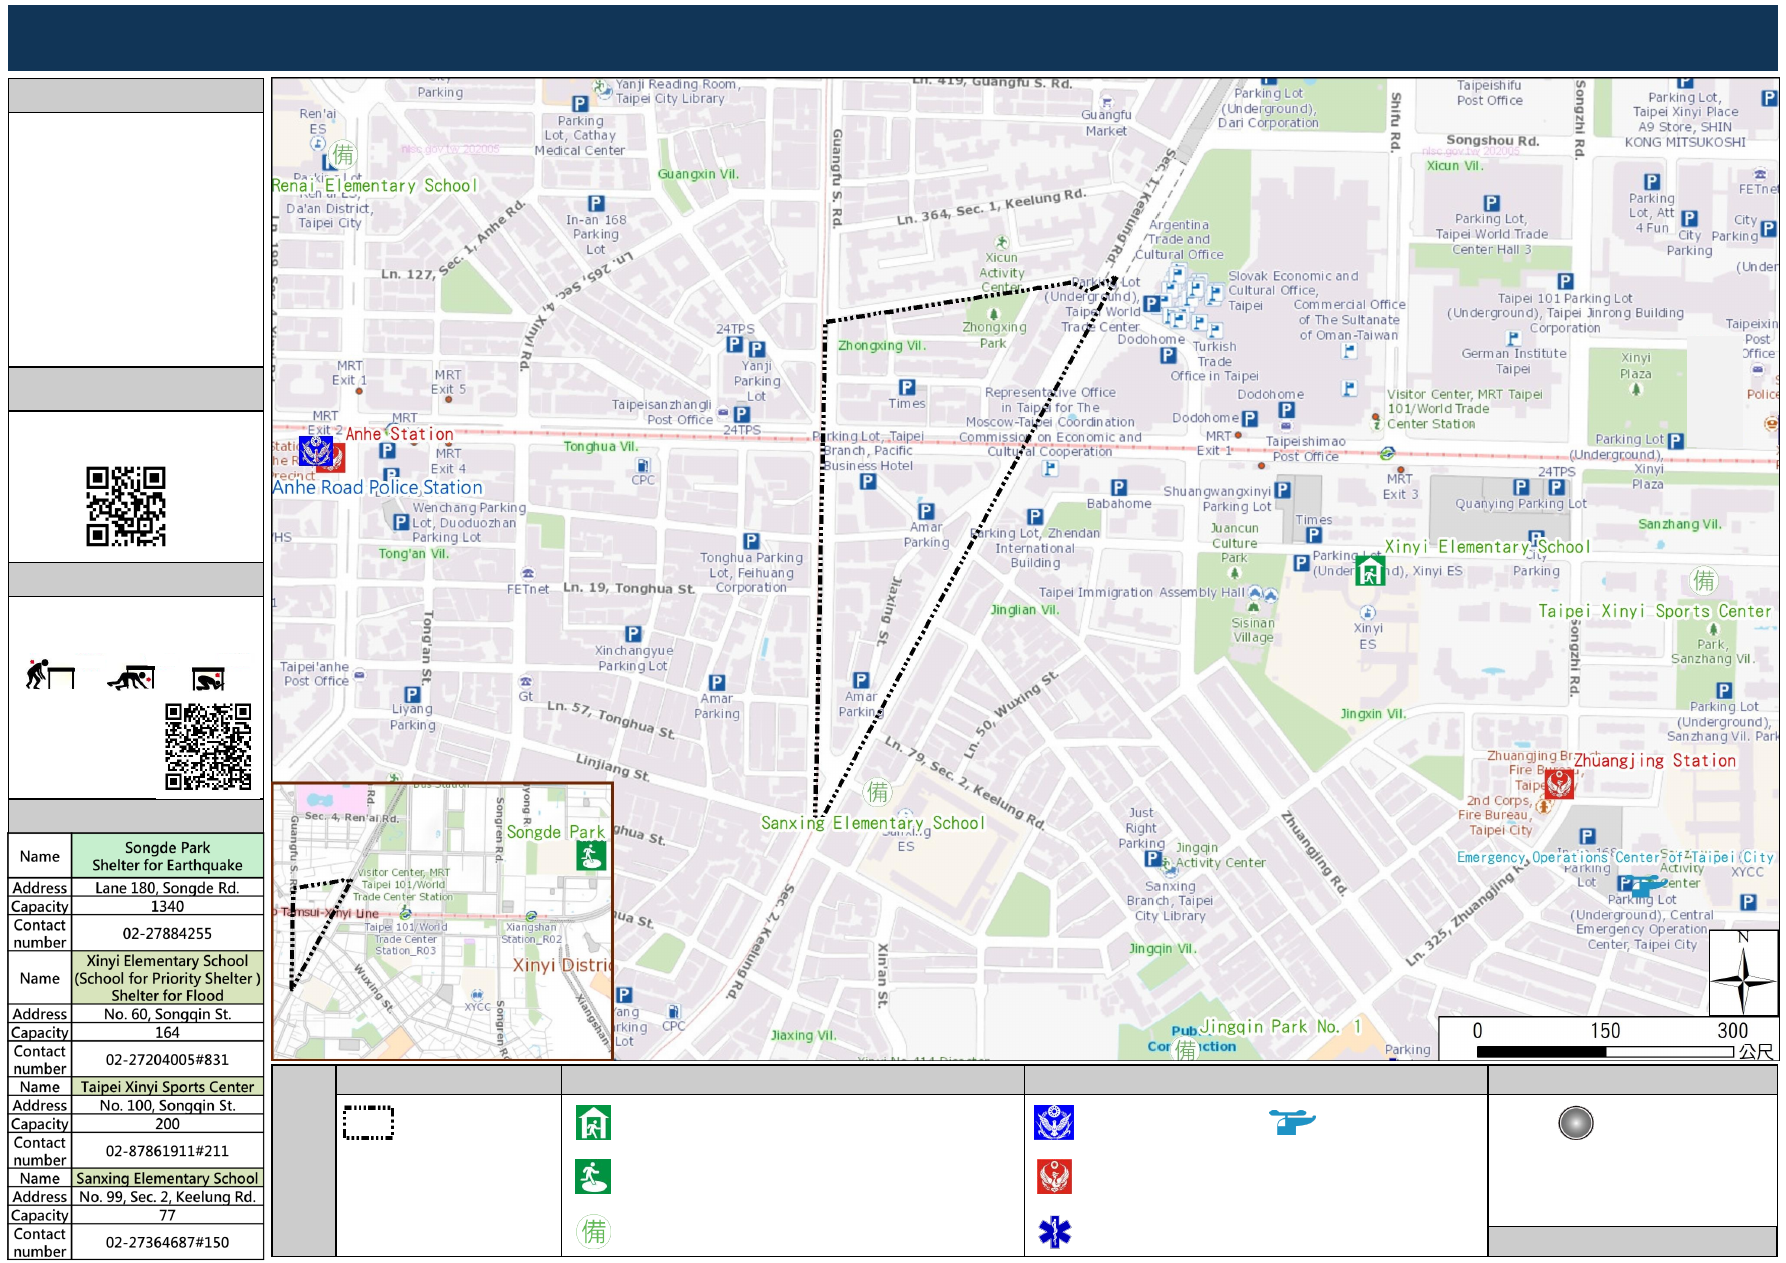This screenshot has width=1786, height=1263.
Task: Click the north arrow compass rose on the map
Action: (1743, 973)
